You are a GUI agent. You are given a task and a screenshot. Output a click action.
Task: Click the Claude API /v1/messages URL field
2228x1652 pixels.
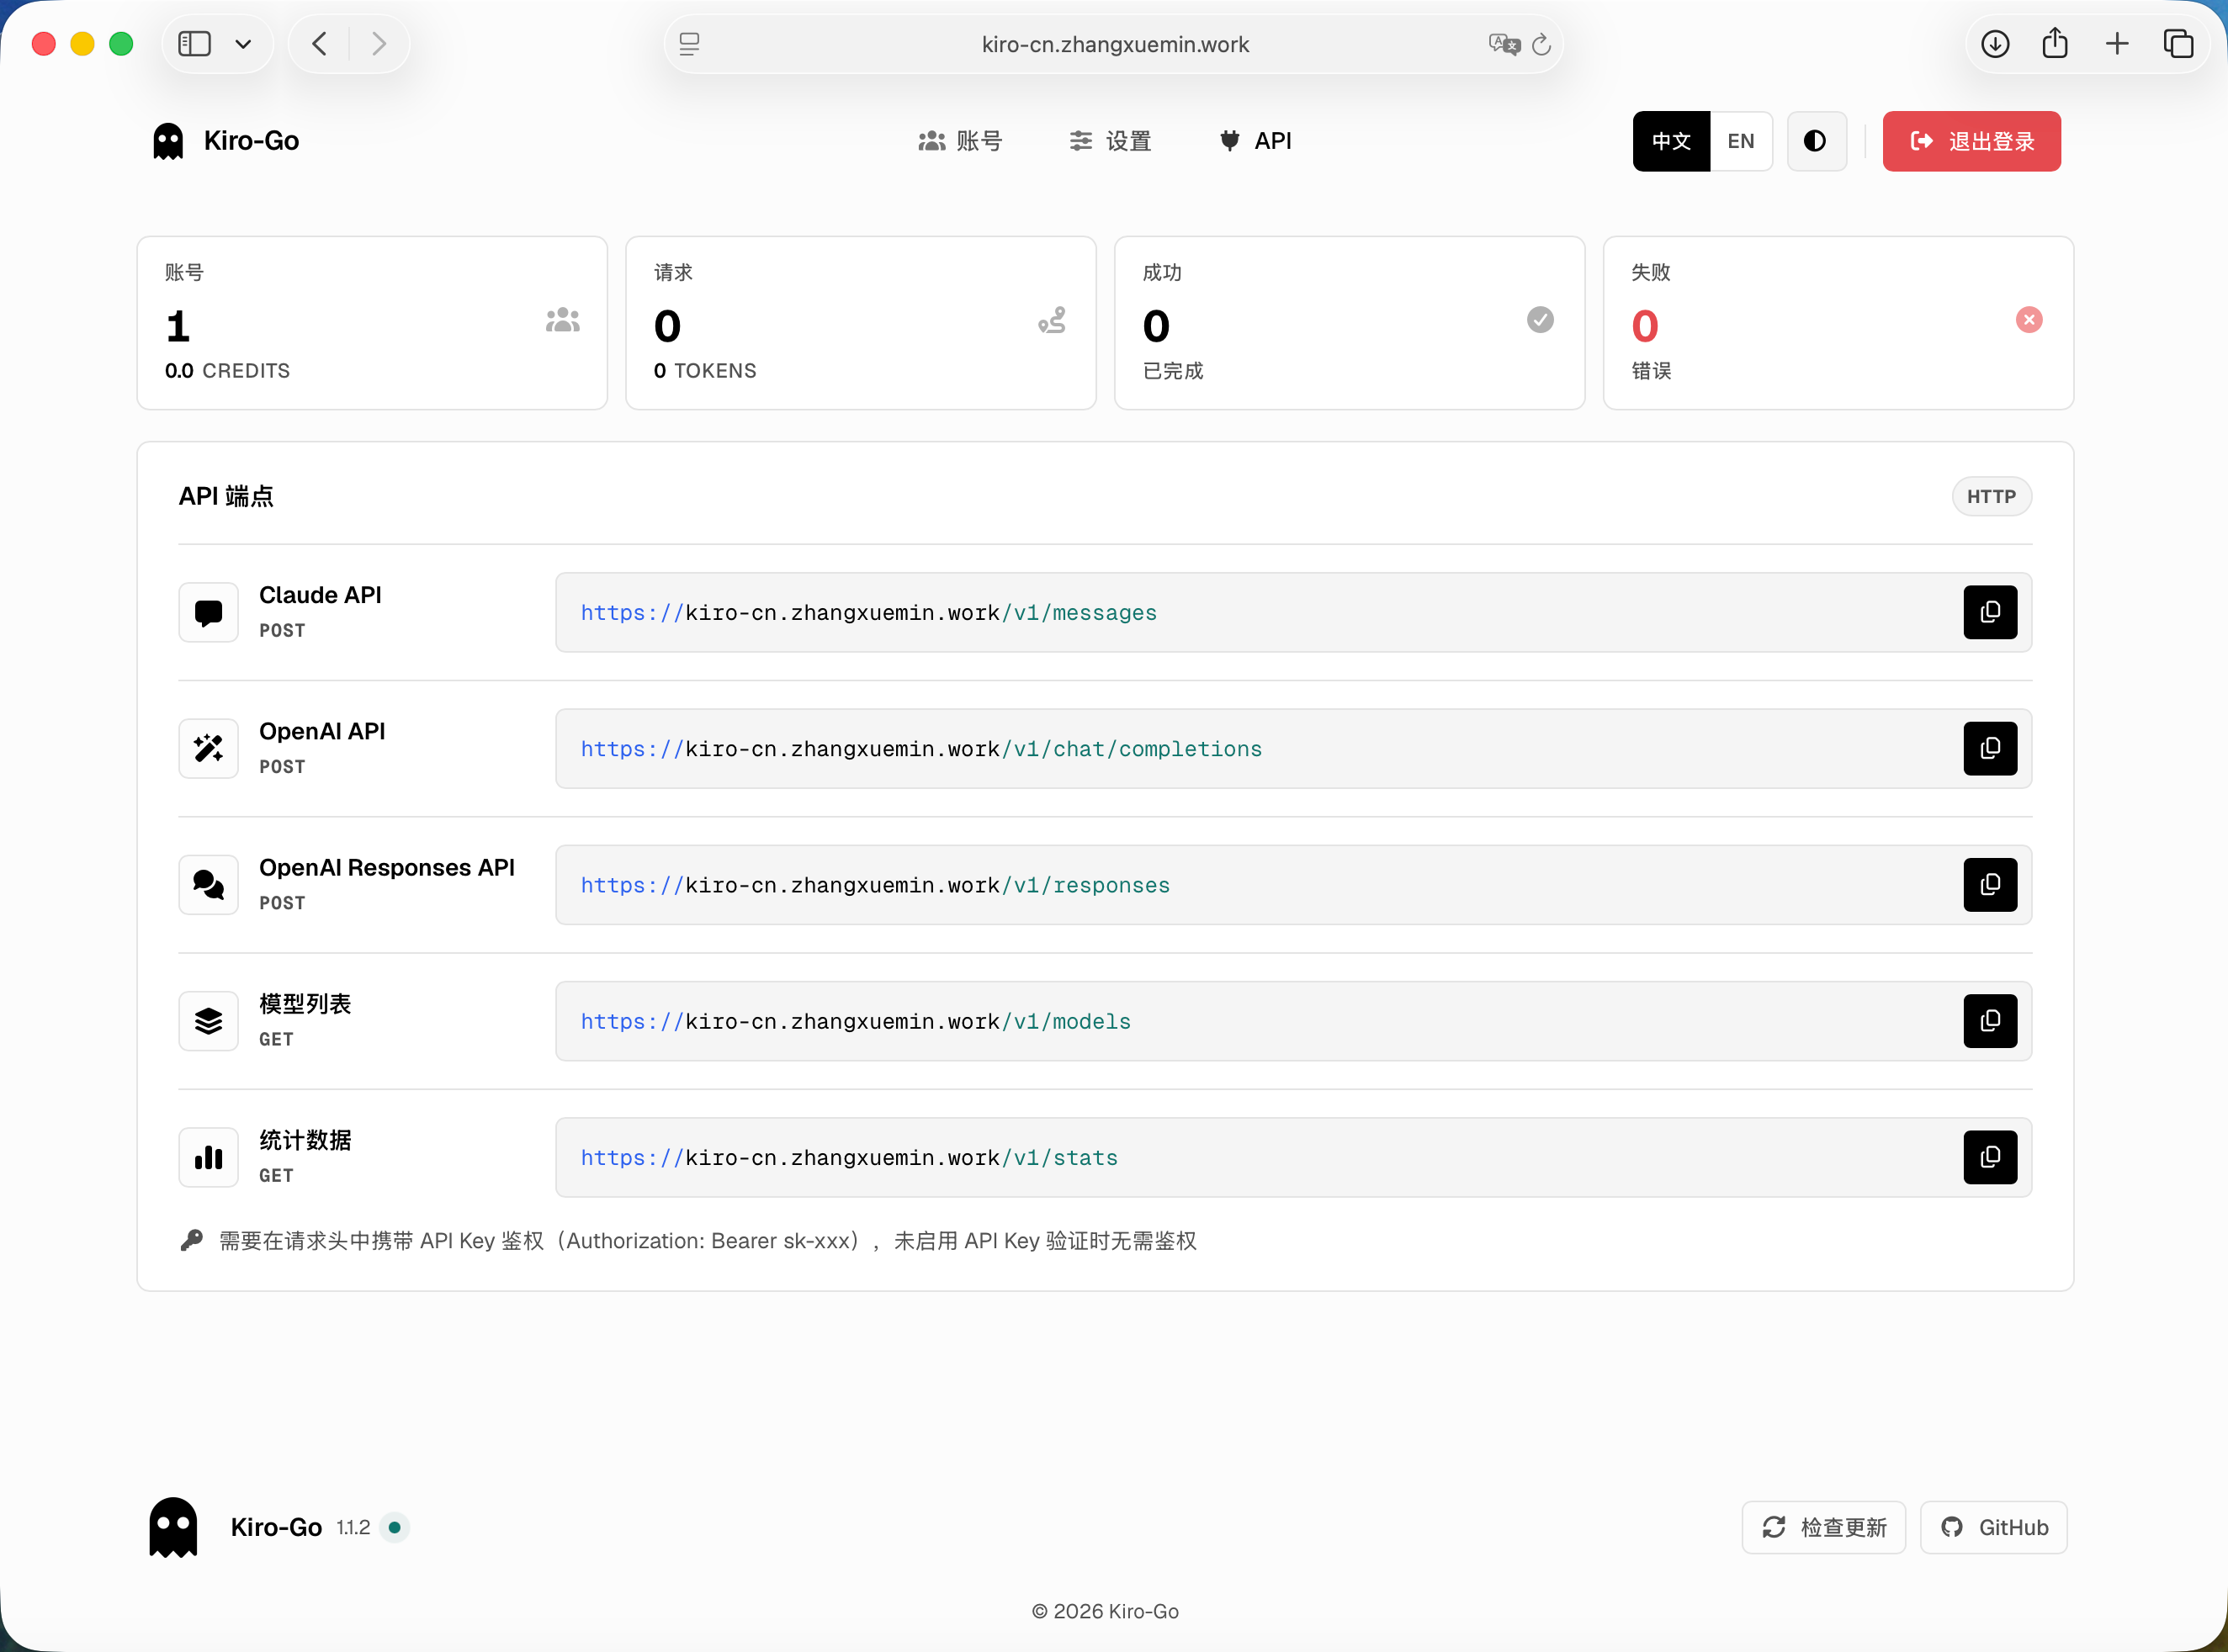(x=1293, y=612)
